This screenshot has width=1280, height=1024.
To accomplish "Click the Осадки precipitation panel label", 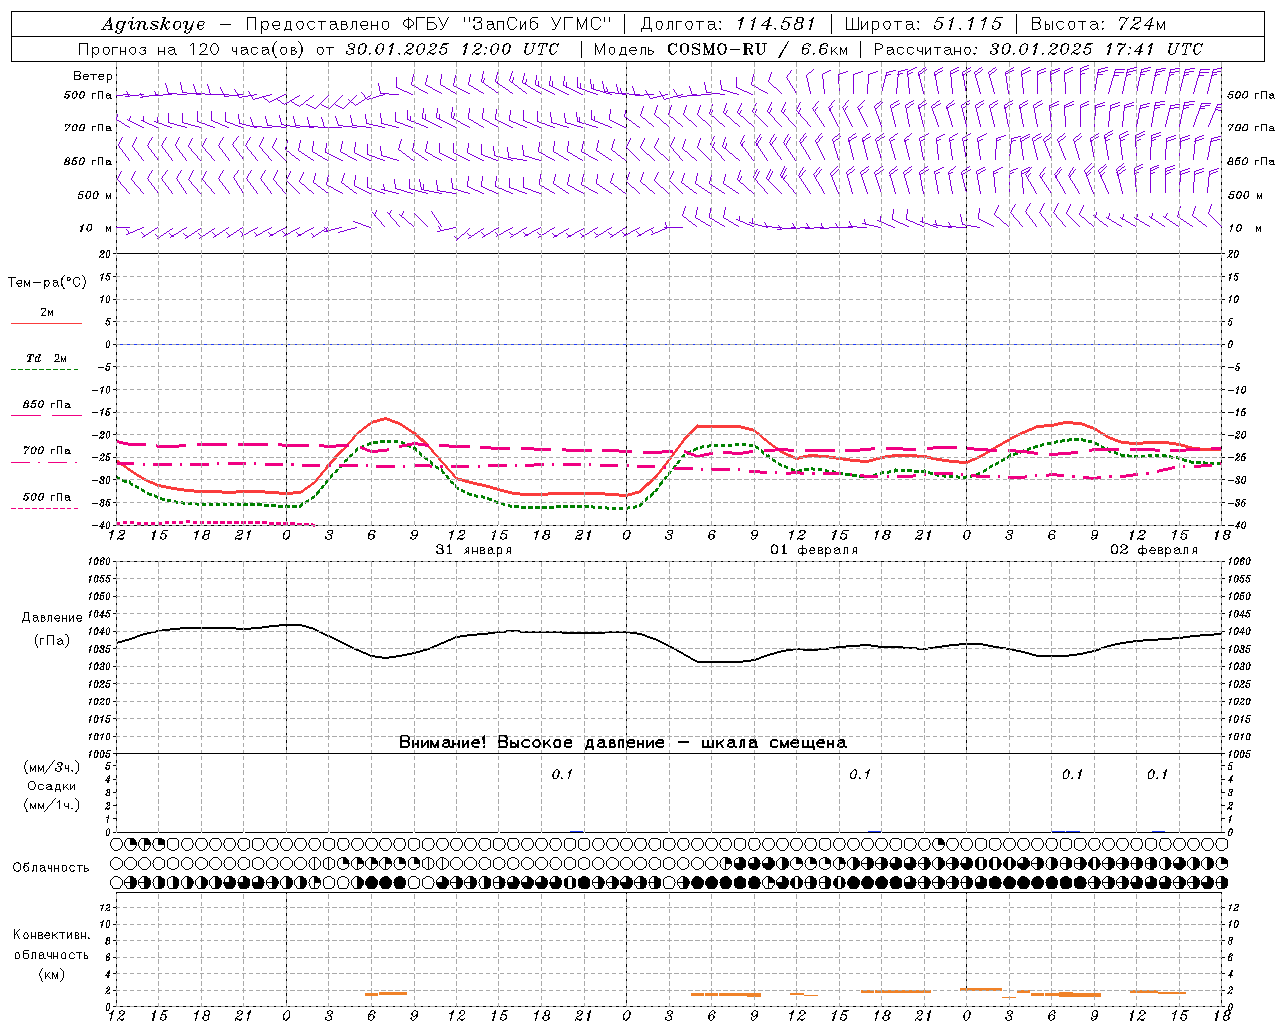I will point(52,786).
